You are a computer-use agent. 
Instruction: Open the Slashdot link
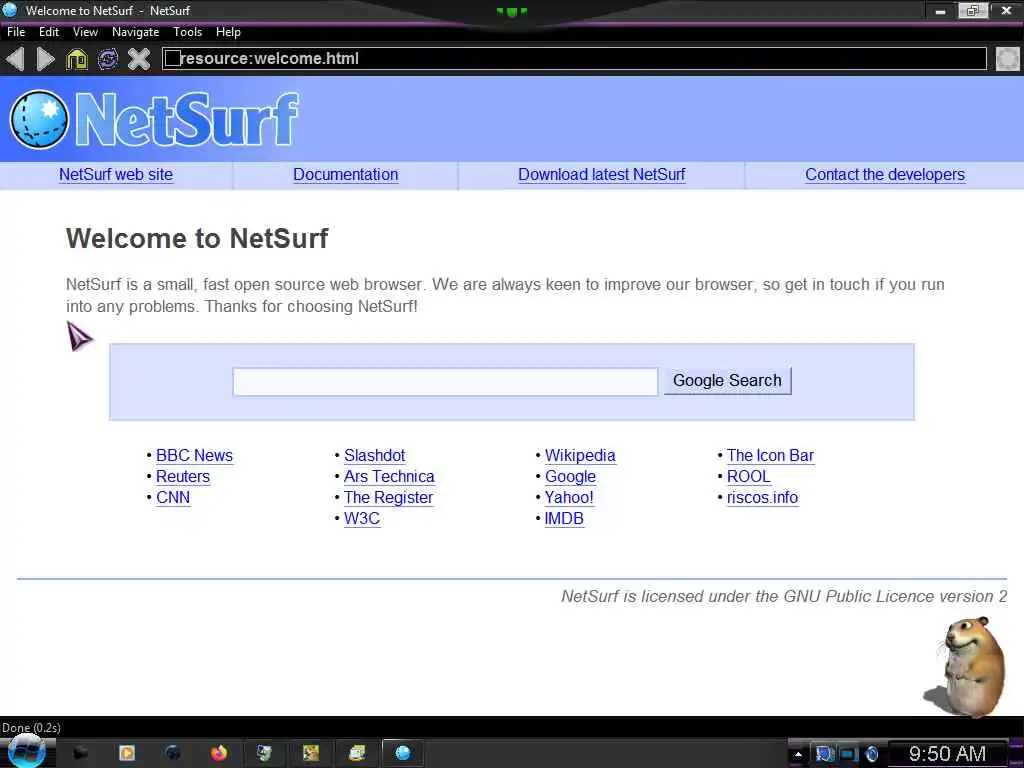tap(374, 456)
